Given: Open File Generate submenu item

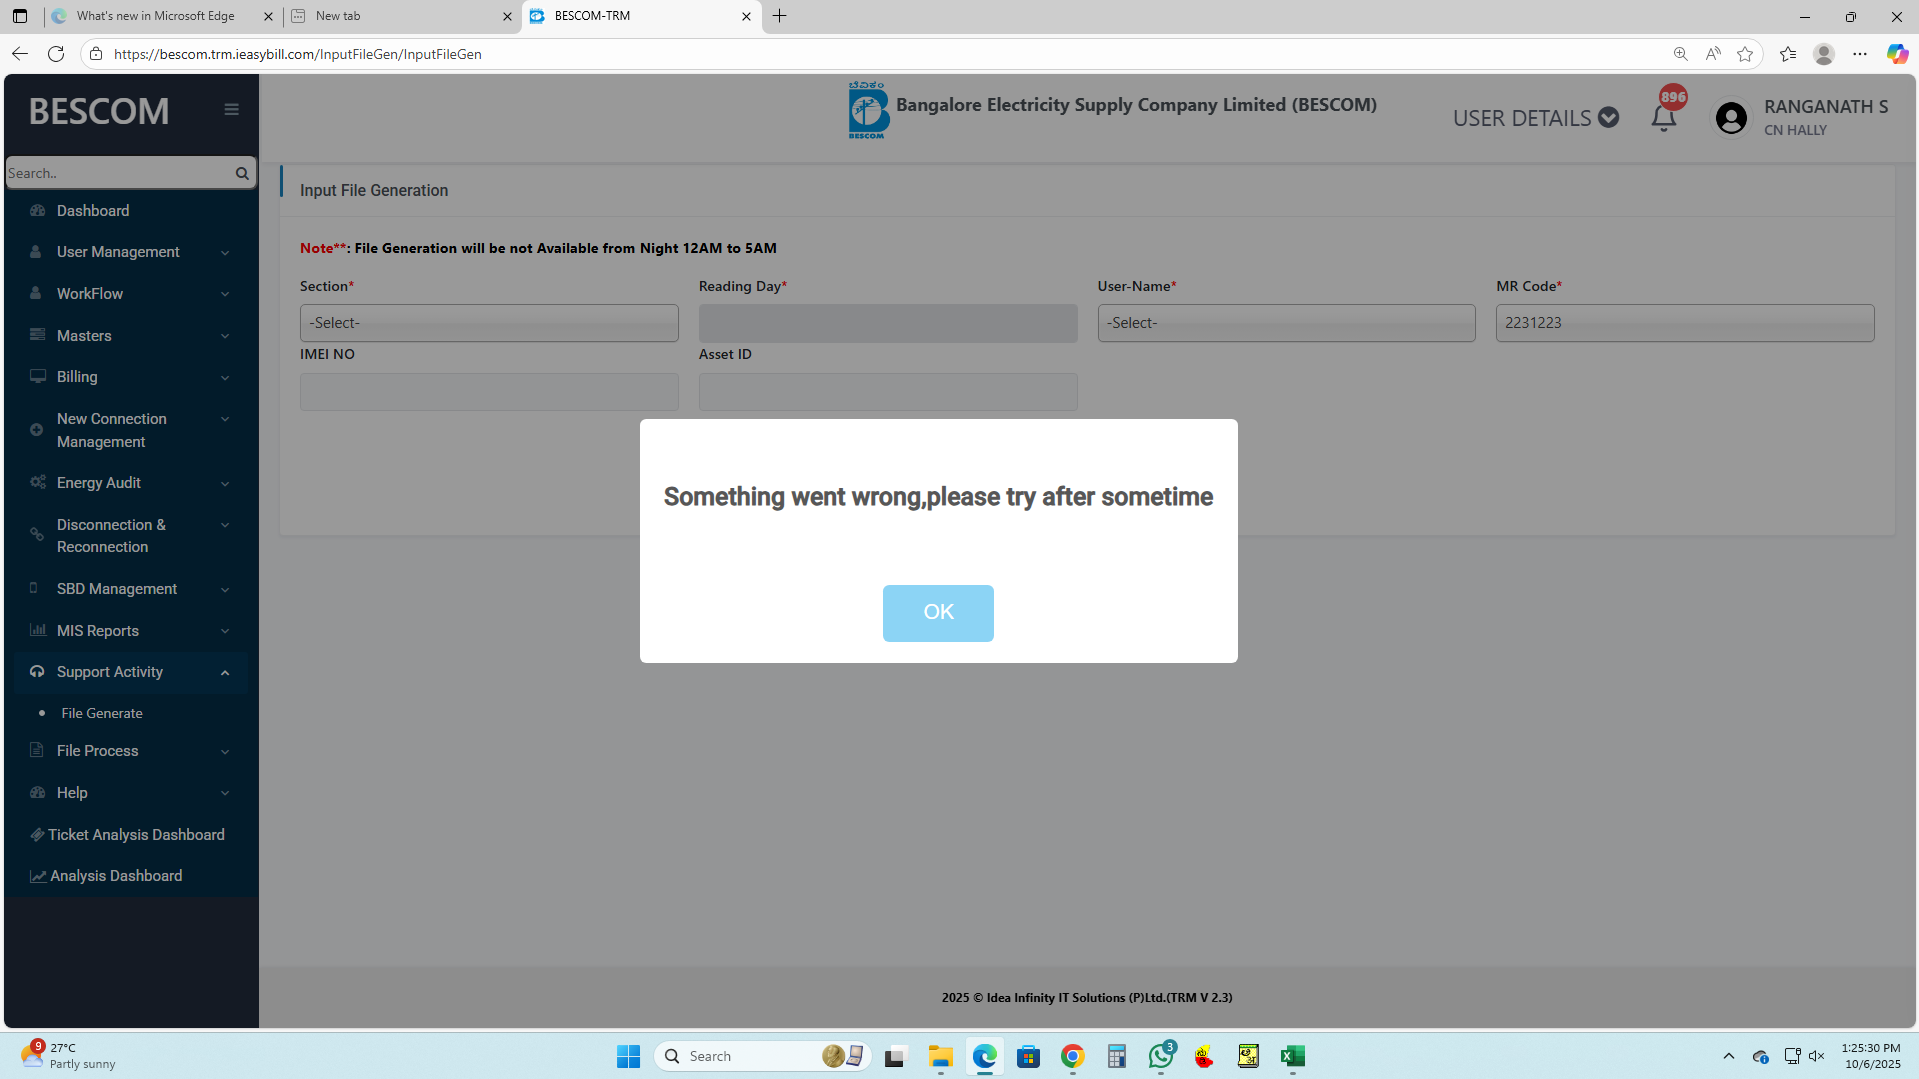Looking at the screenshot, I should 102,713.
